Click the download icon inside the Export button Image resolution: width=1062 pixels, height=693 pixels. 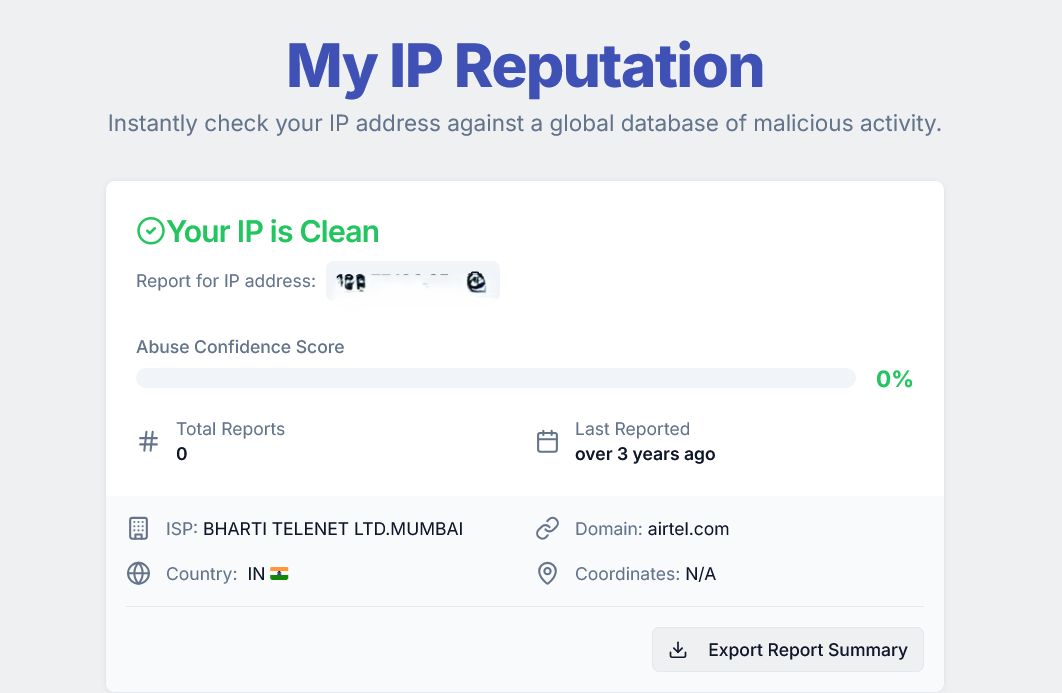pyautogui.click(x=679, y=649)
